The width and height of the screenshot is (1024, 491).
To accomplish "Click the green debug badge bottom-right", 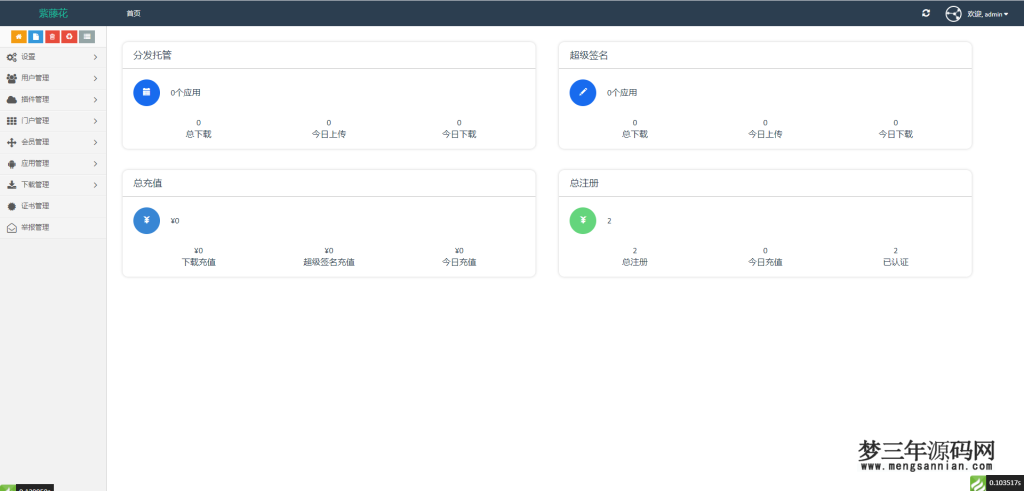I will coord(977,483).
